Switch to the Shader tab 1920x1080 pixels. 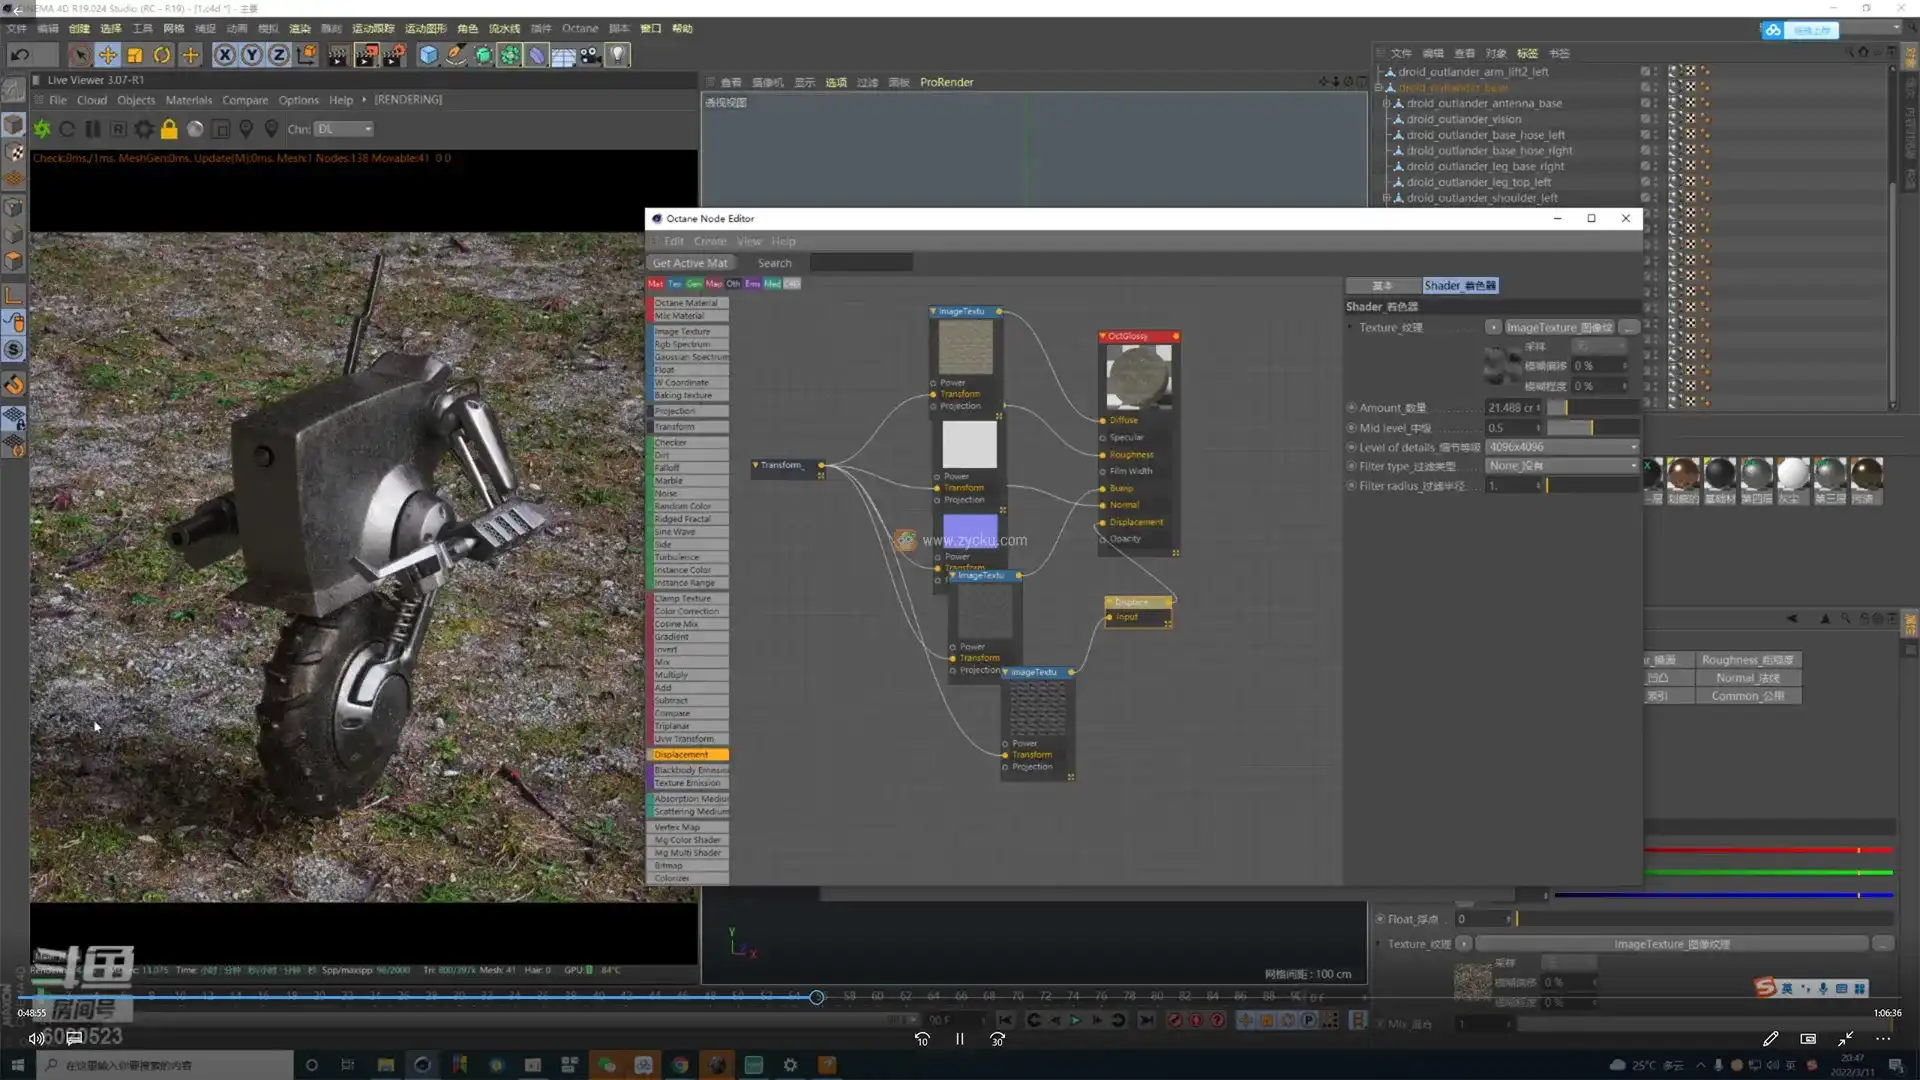[1459, 286]
